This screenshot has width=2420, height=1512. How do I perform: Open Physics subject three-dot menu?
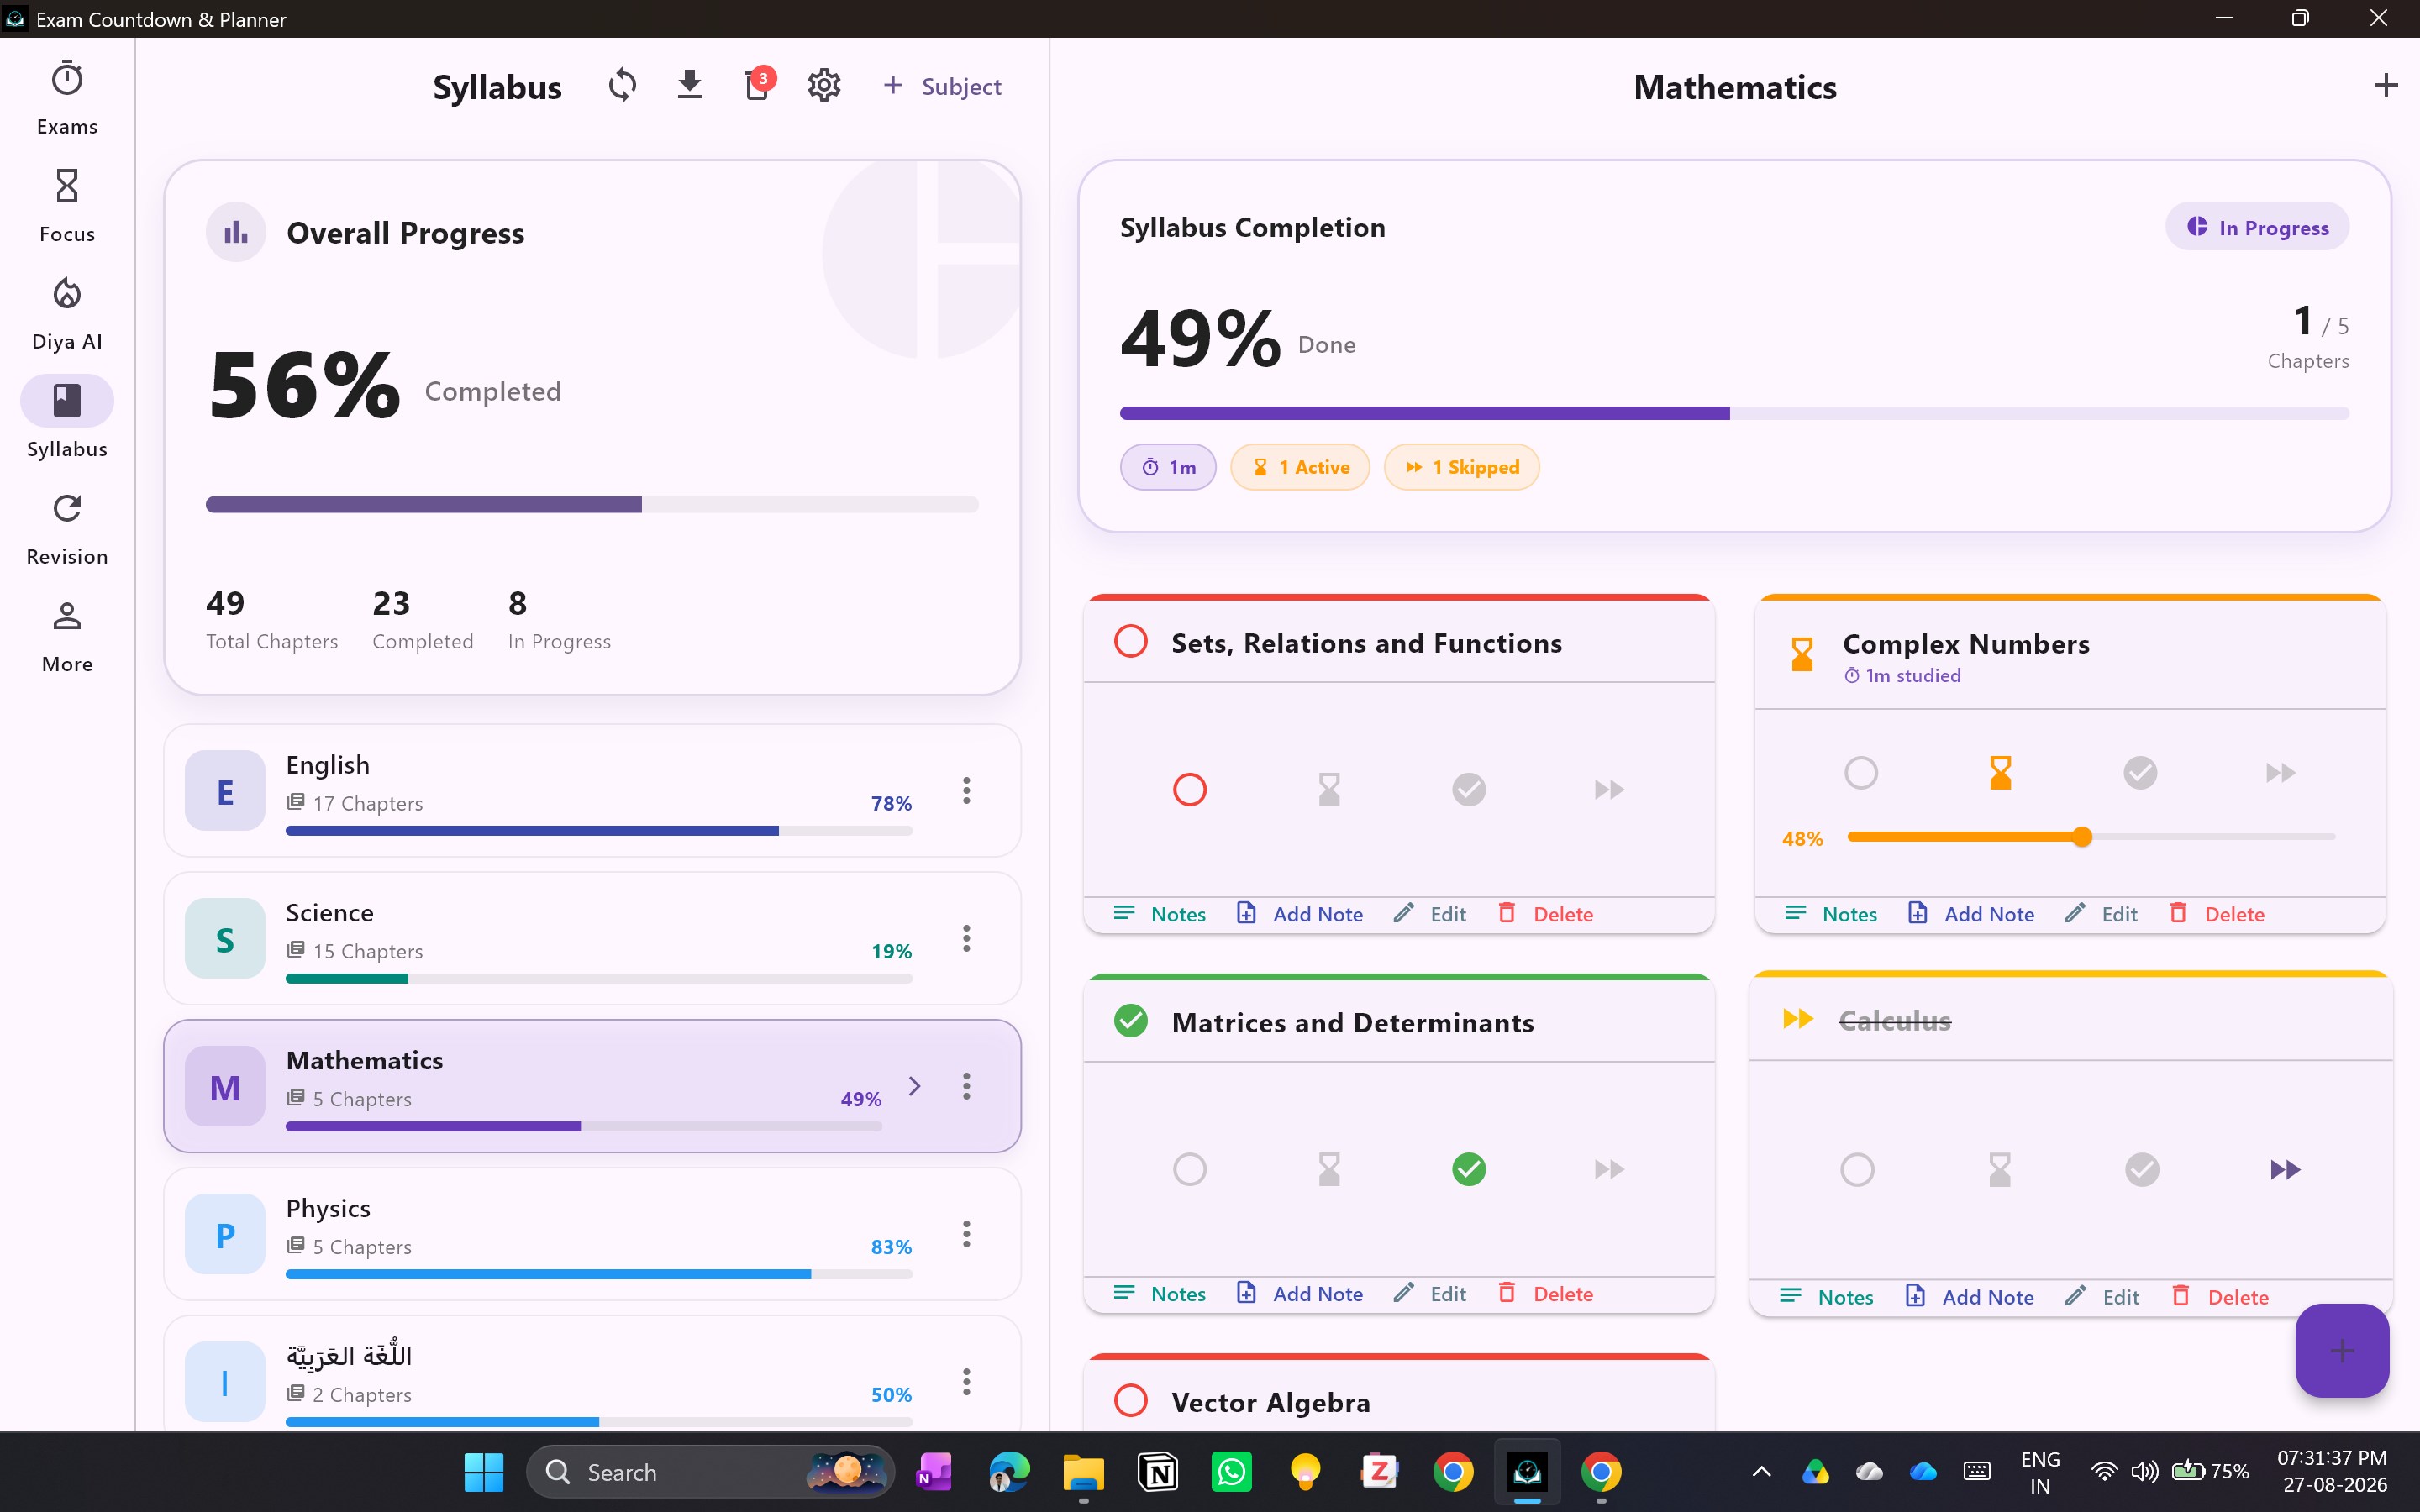[966, 1234]
